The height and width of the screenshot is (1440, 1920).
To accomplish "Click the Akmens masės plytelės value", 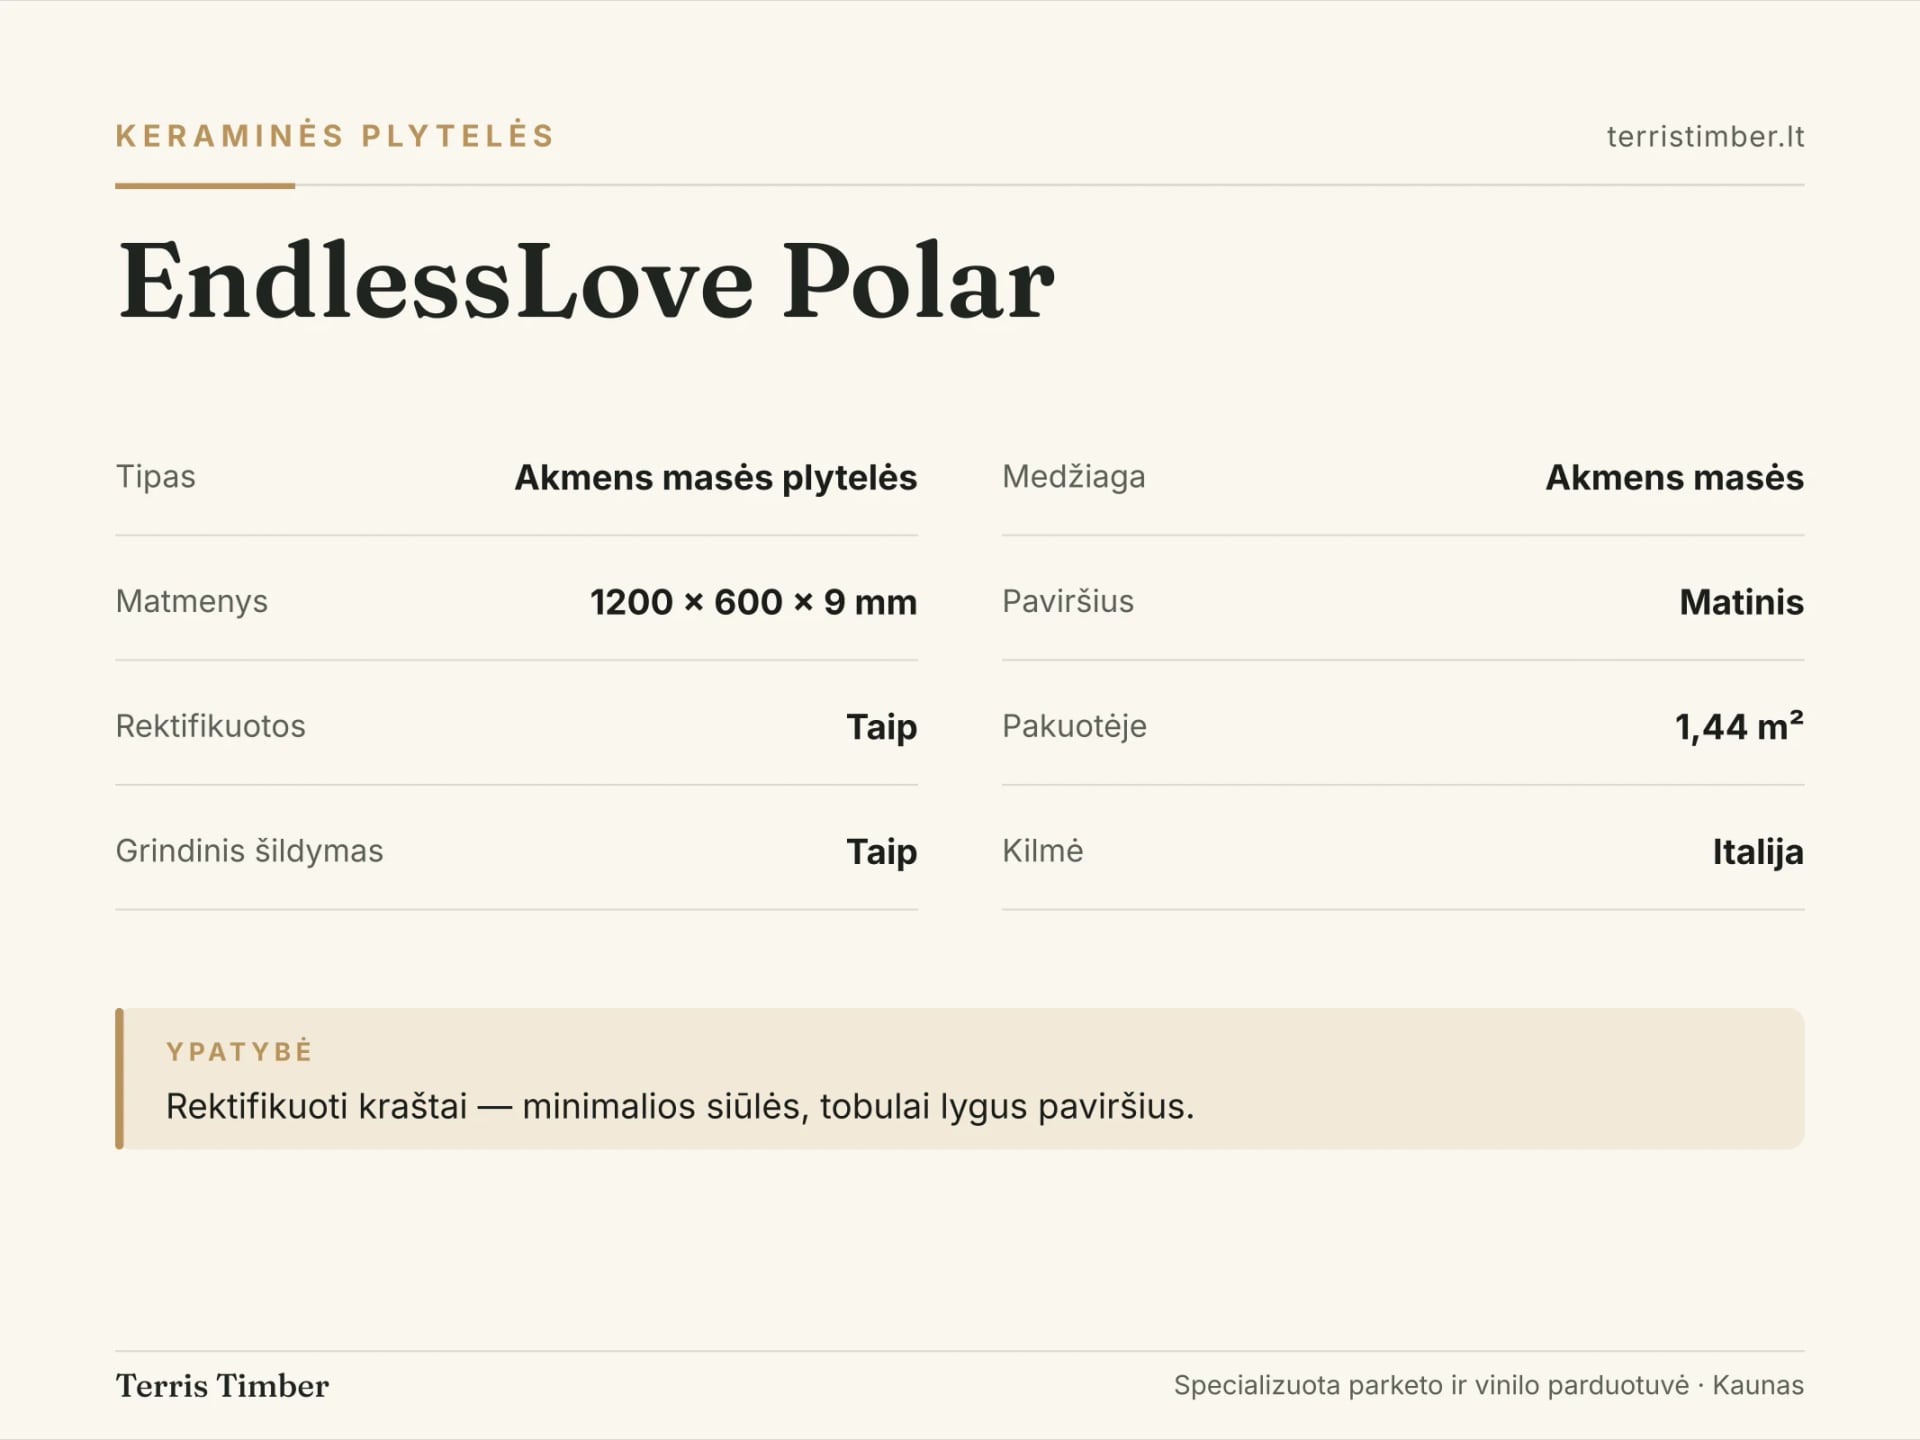I will 716,478.
